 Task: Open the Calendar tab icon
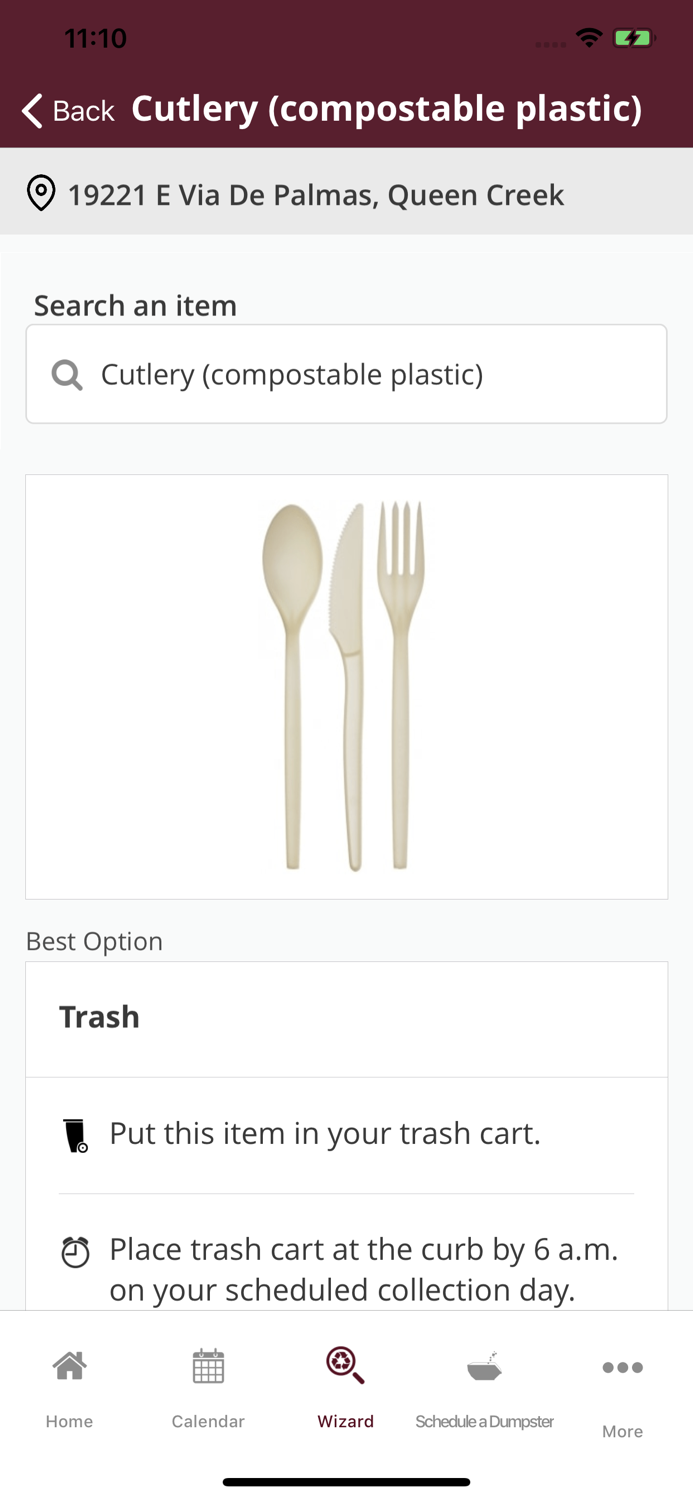(208, 1366)
